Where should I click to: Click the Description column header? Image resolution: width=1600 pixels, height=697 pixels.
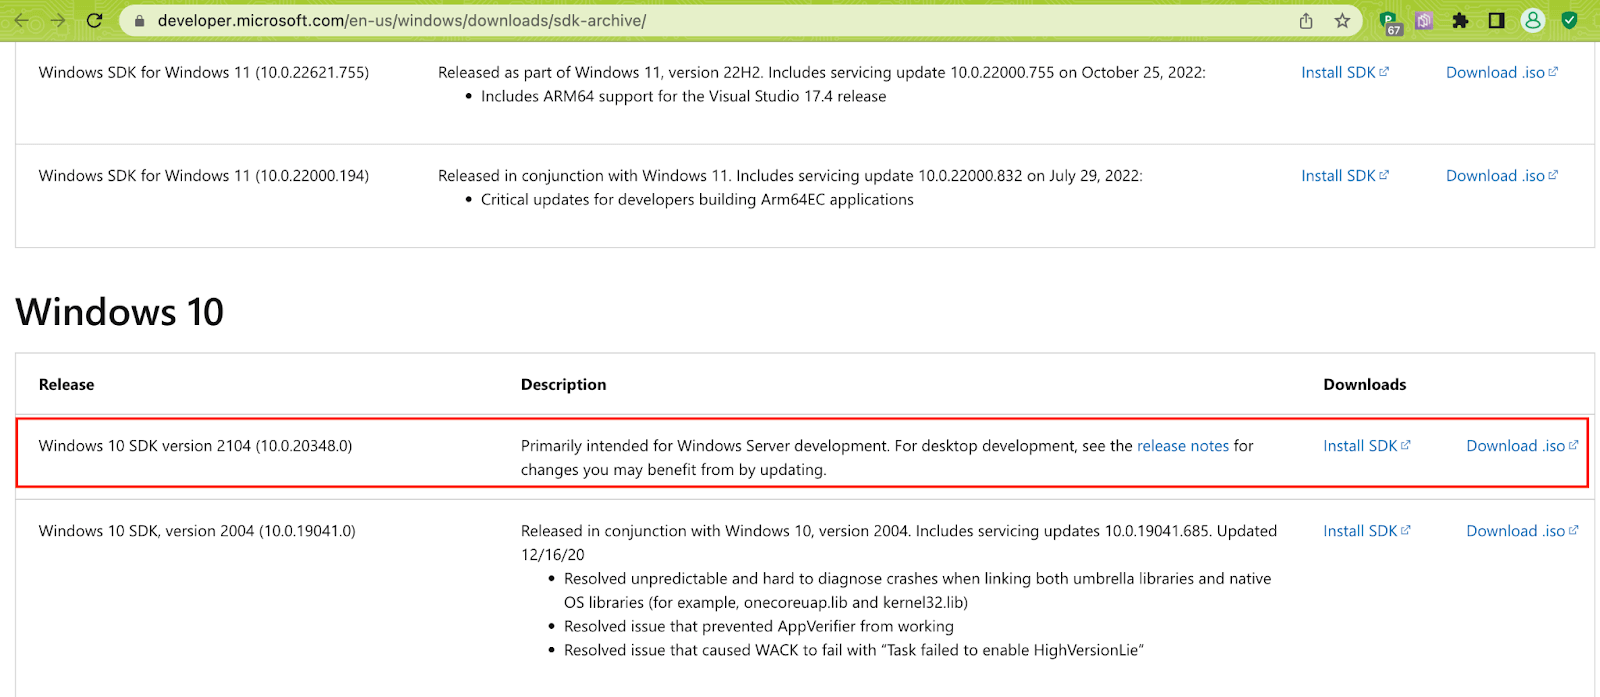pos(563,384)
